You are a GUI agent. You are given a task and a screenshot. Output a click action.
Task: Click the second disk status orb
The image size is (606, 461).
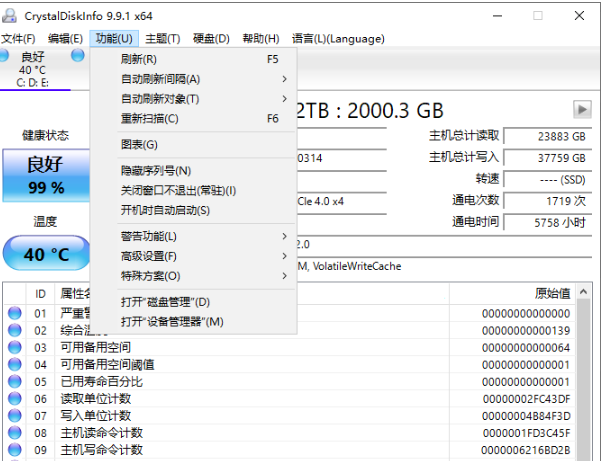[78, 56]
